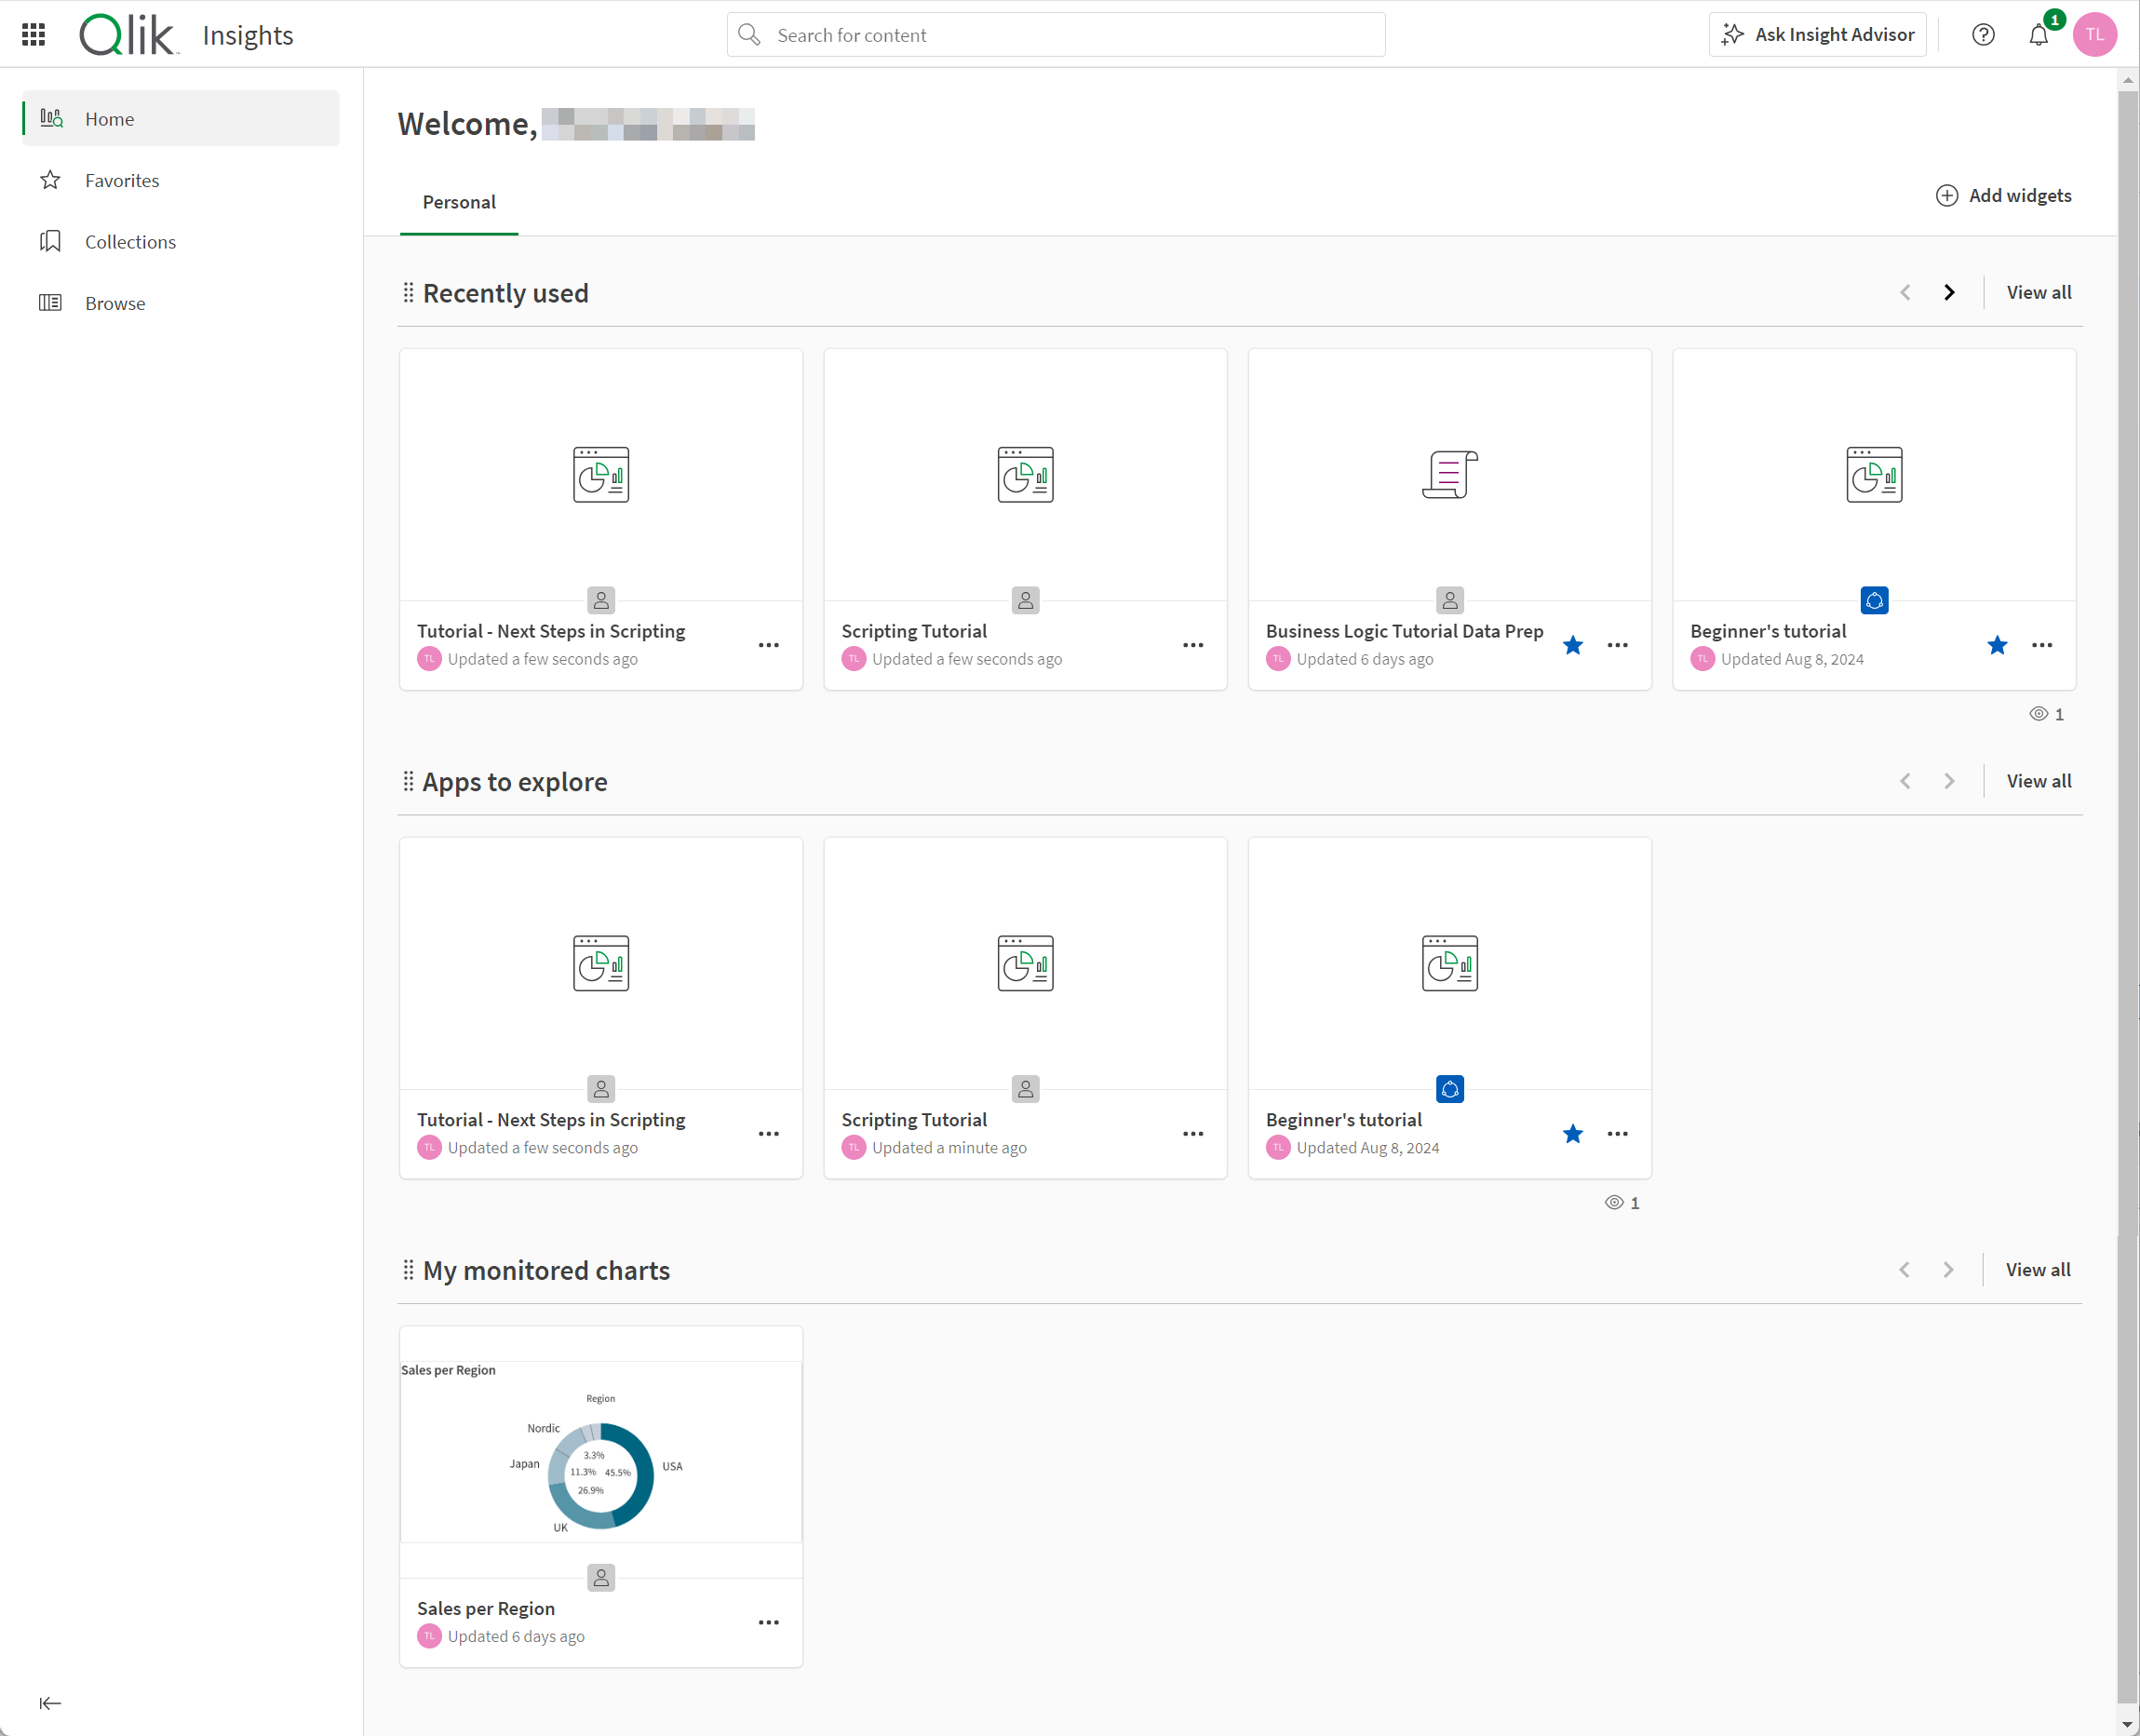
Task: Expand Apps to explore View all
Action: point(2039,781)
